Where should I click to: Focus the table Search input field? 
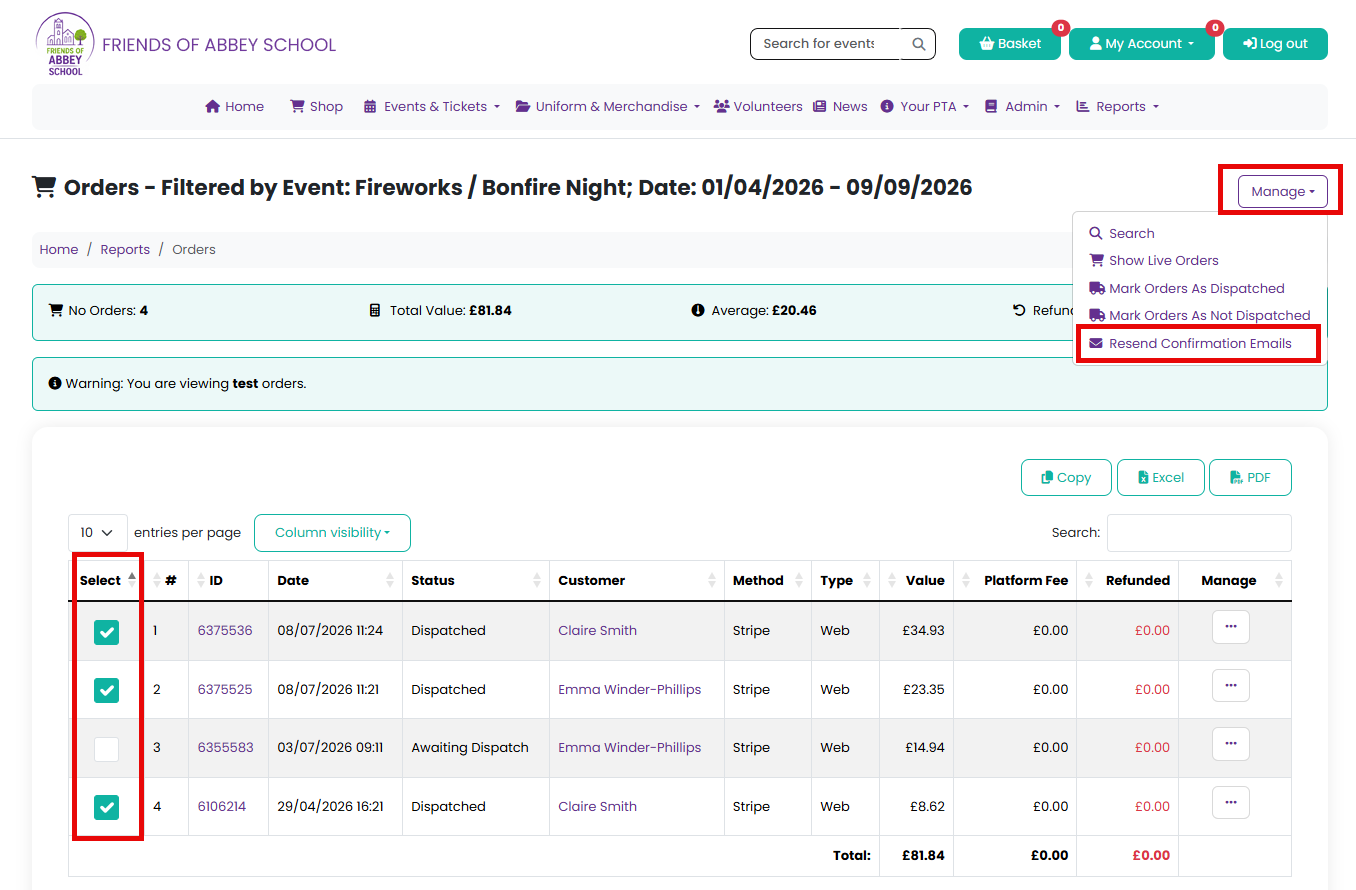click(x=1199, y=533)
